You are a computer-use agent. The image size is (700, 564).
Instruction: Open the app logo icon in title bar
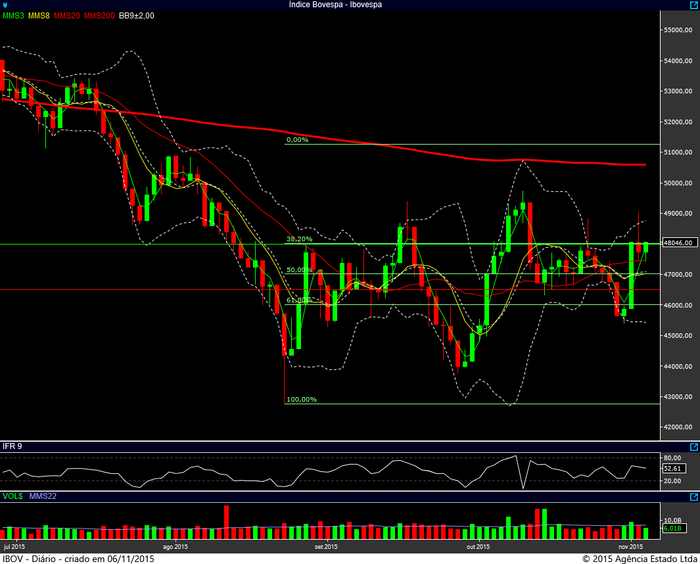point(5,5)
